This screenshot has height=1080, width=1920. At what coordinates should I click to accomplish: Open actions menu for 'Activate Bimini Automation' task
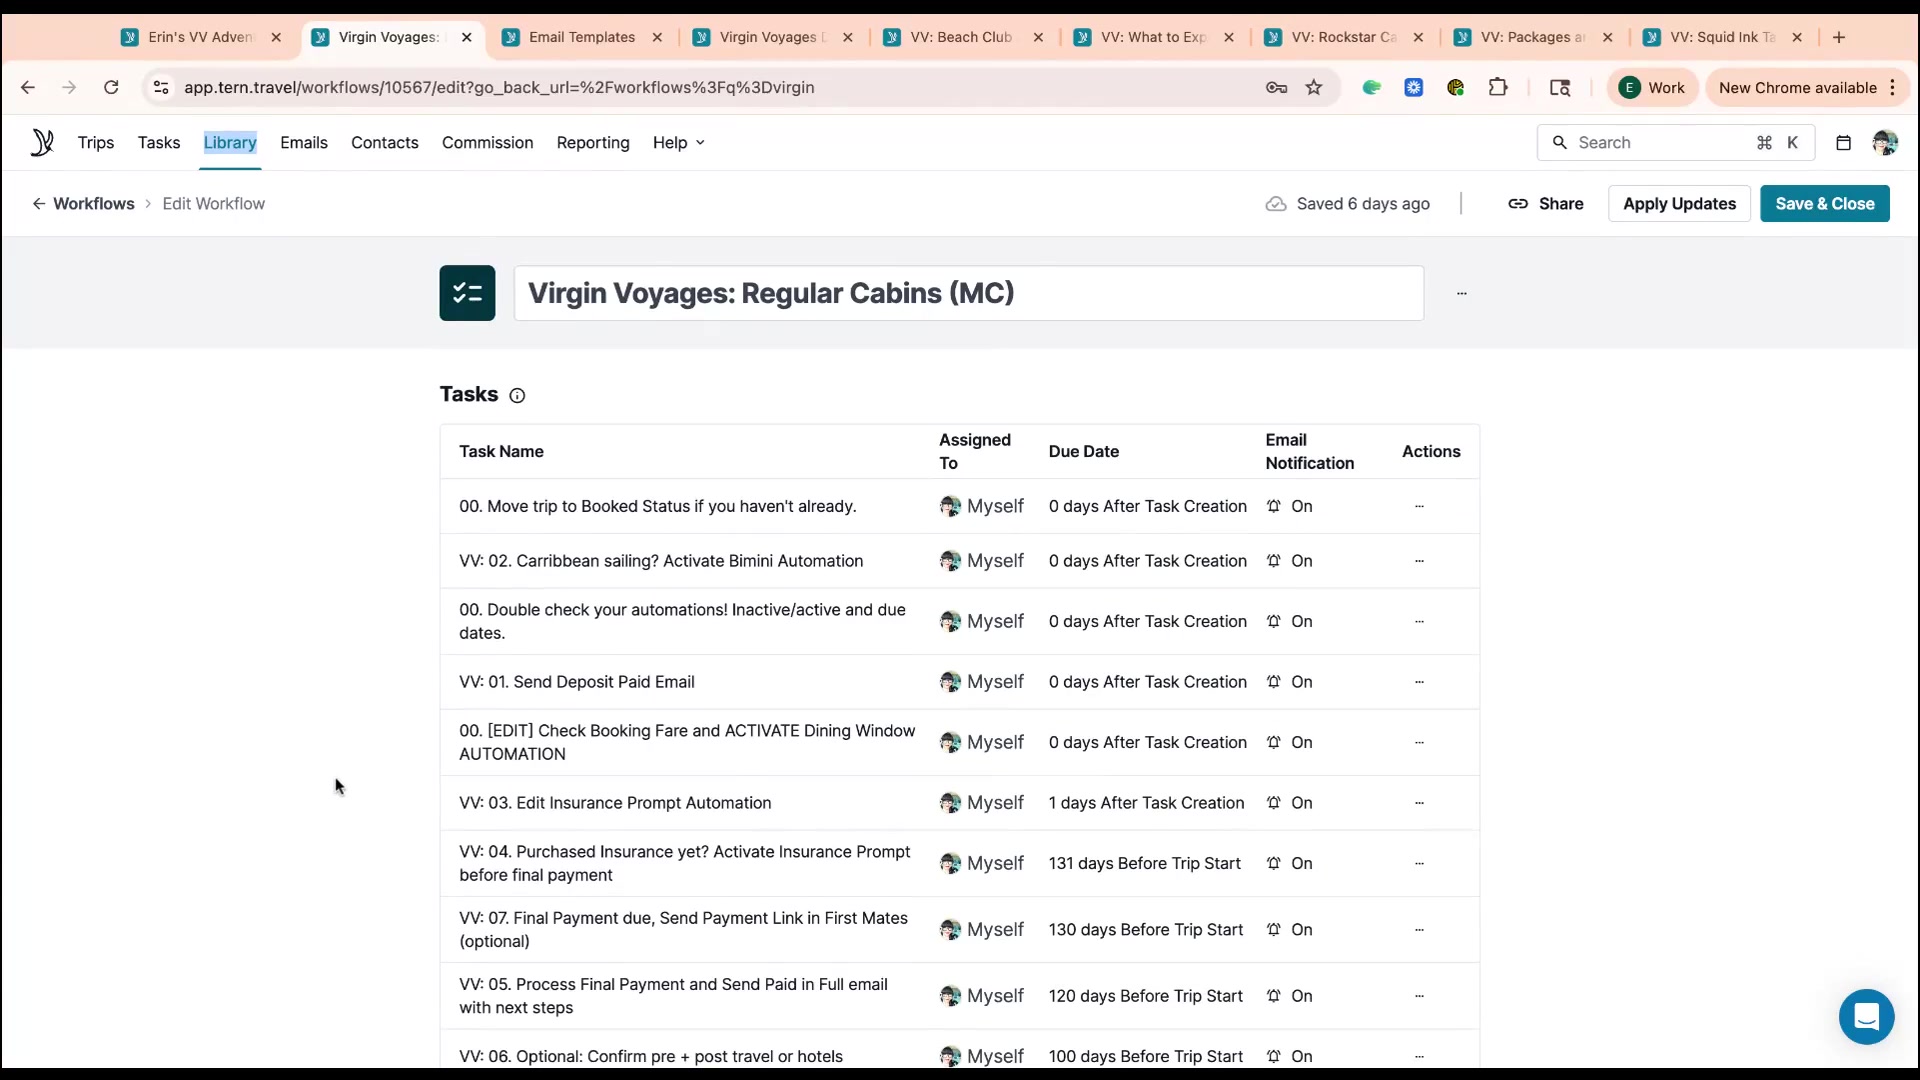click(x=1419, y=561)
